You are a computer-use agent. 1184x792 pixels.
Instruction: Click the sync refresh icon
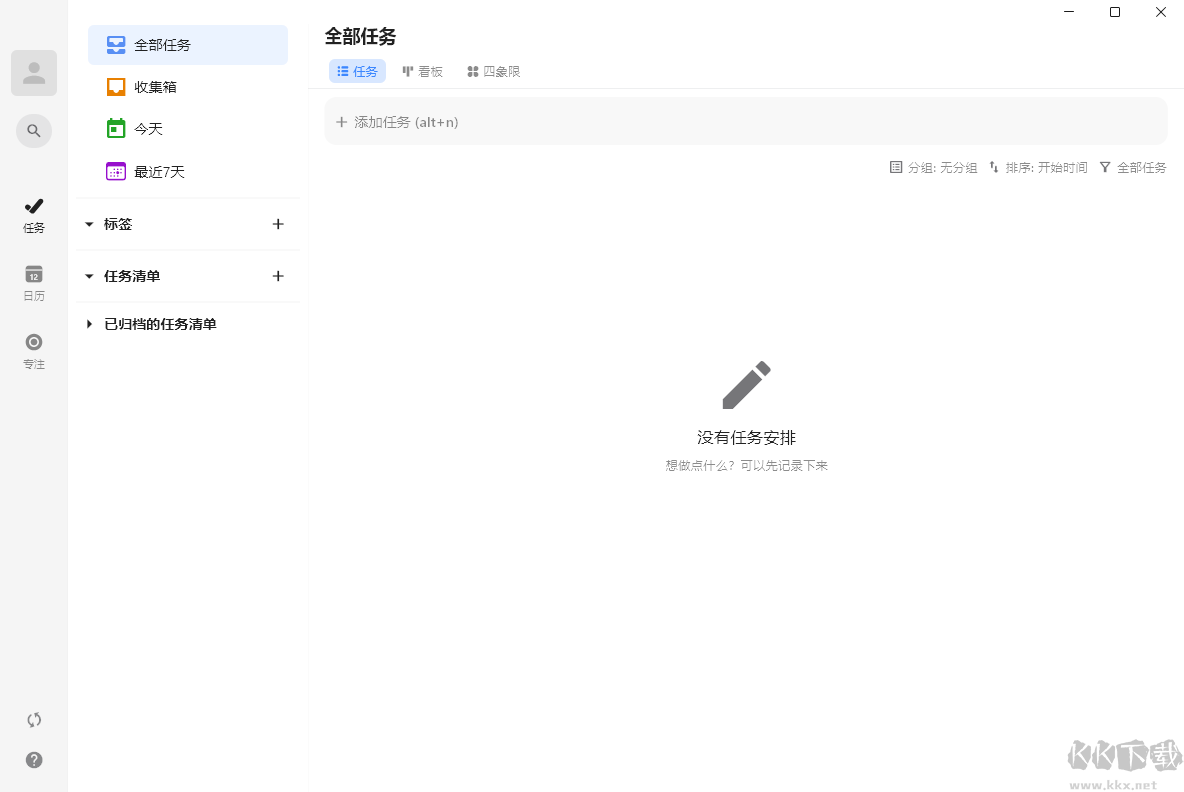(x=34, y=720)
